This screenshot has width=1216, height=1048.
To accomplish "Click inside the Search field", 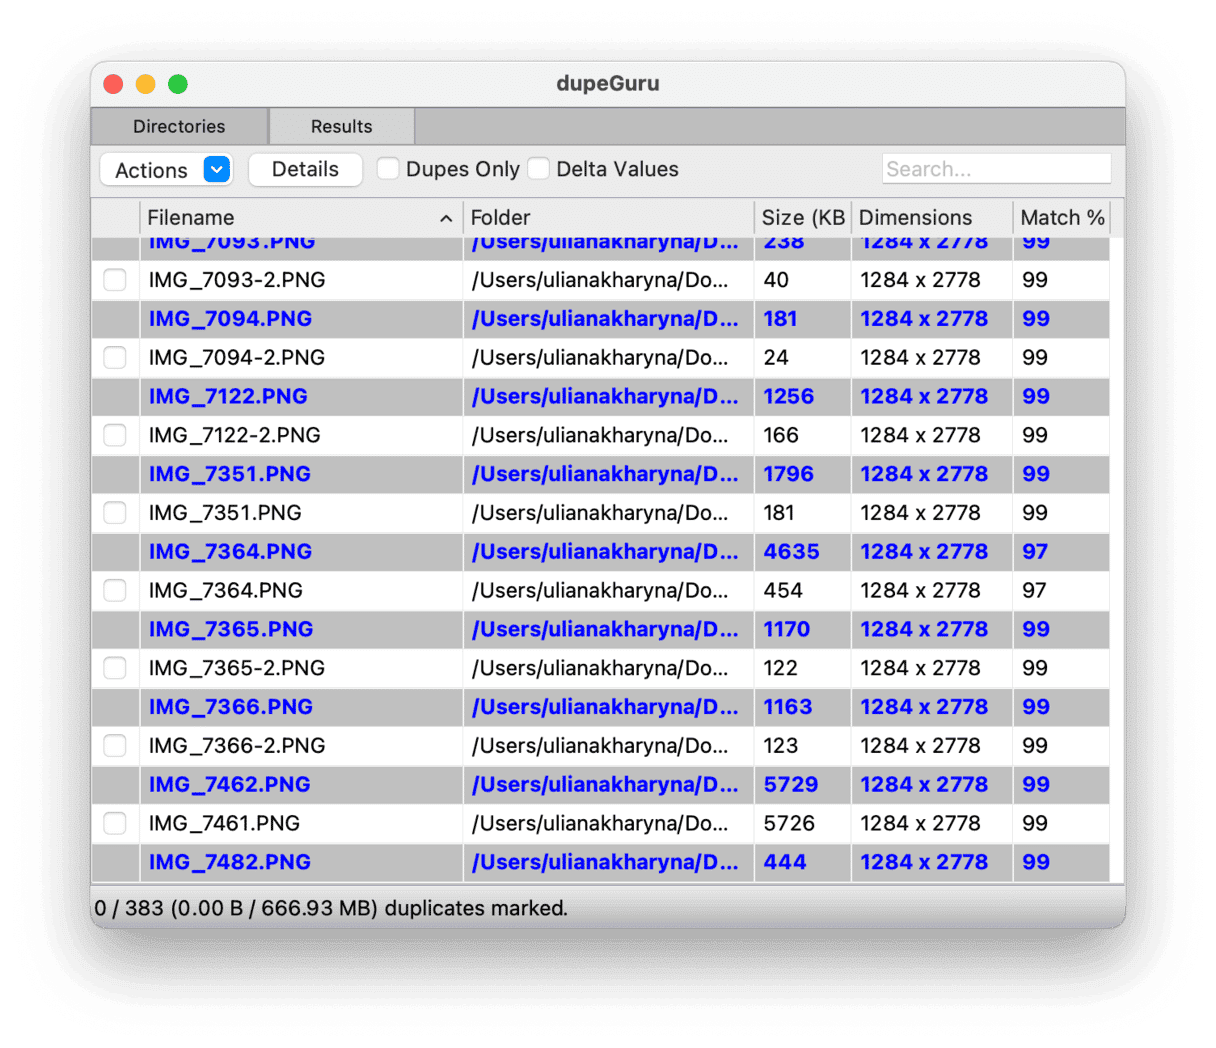I will [x=996, y=168].
